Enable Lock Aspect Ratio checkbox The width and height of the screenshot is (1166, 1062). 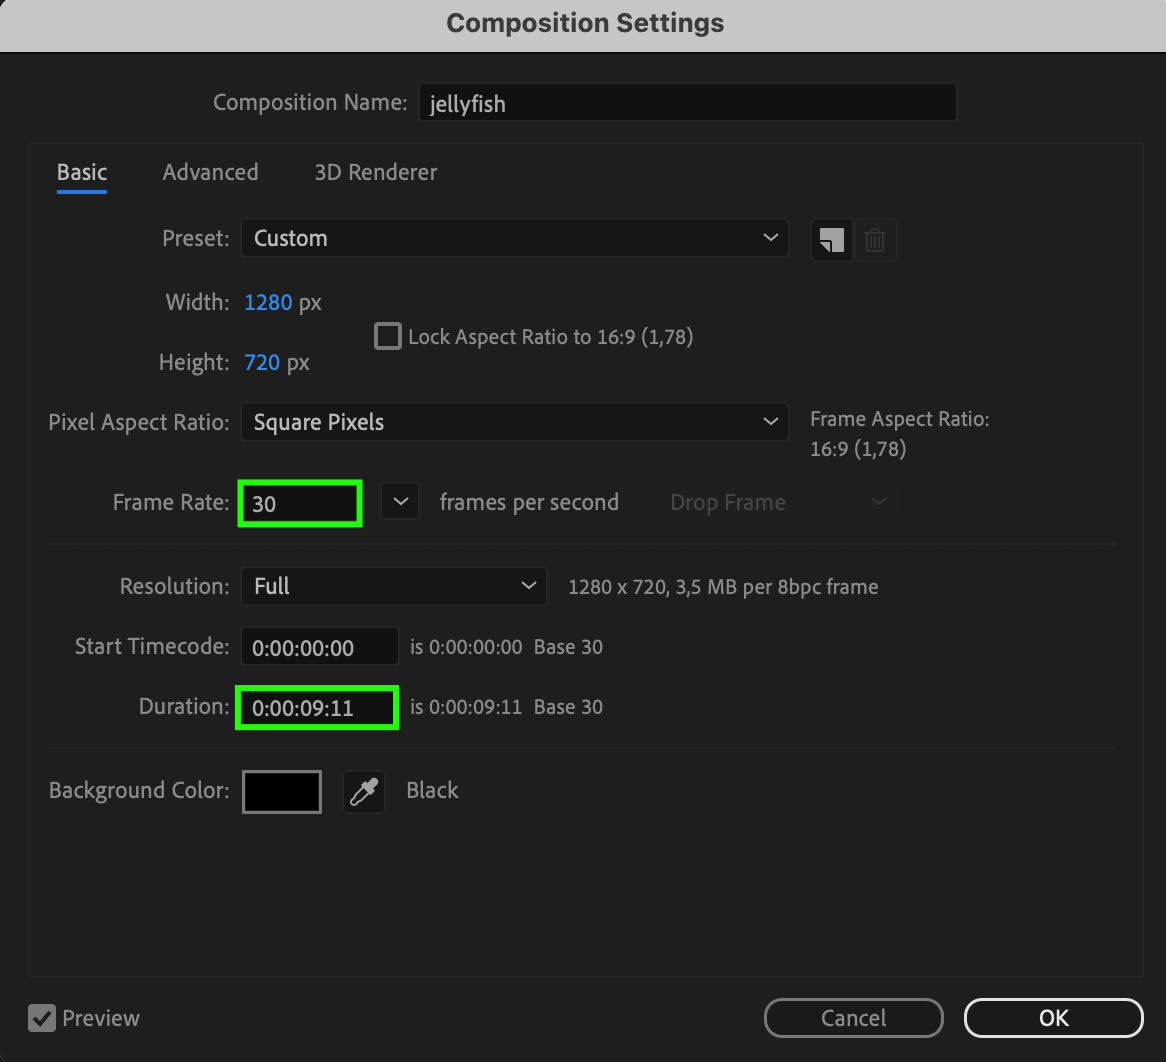coord(388,336)
